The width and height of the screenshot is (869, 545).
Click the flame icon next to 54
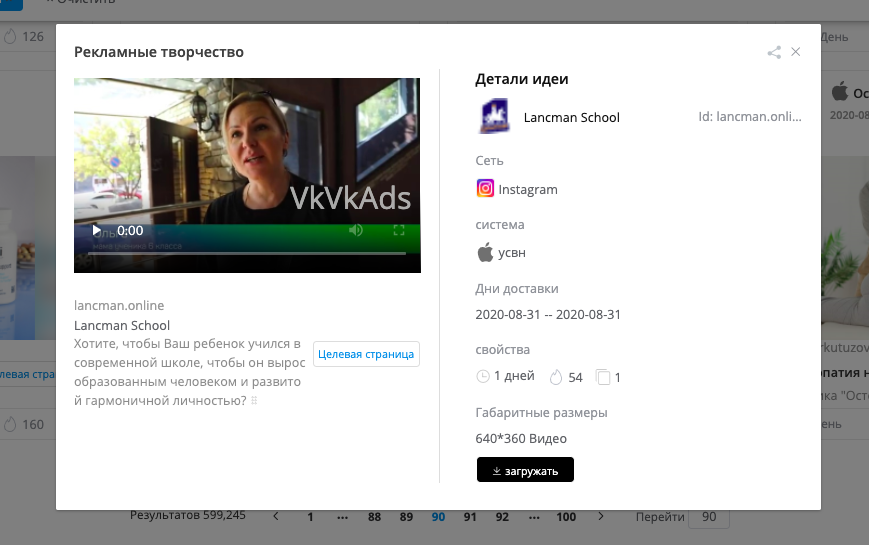coord(556,377)
